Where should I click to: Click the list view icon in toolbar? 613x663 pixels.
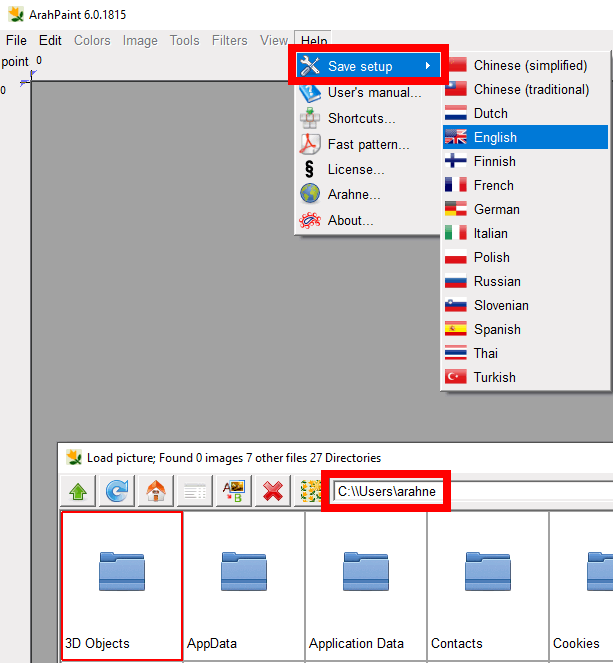[195, 491]
